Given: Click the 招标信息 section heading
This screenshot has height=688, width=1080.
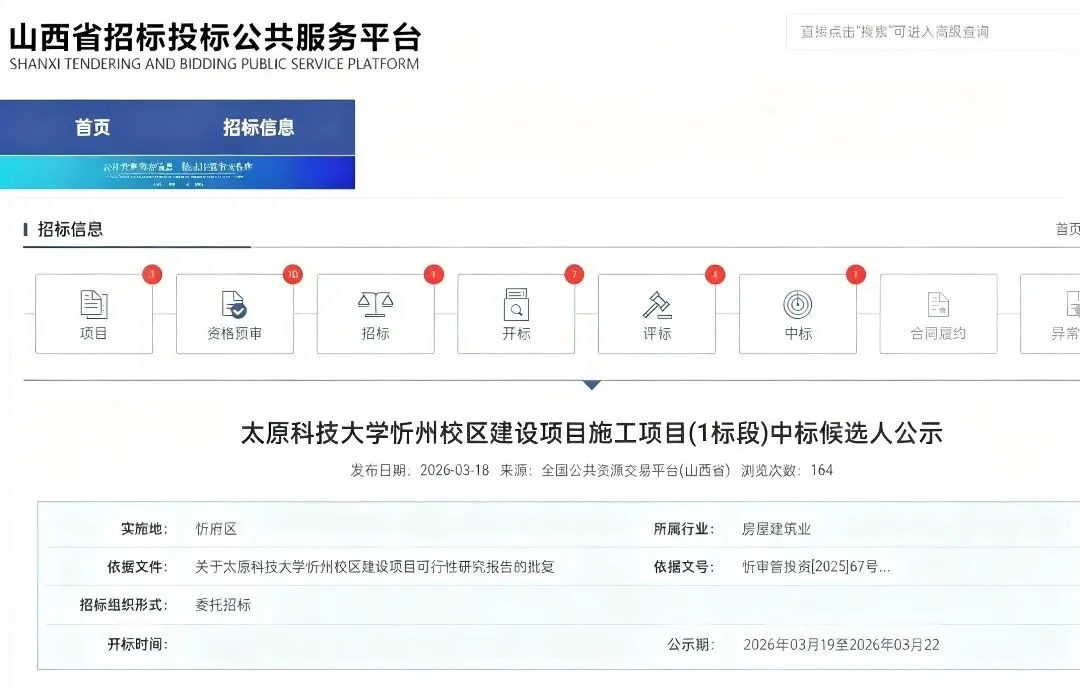Looking at the screenshot, I should pyautogui.click(x=70, y=229).
